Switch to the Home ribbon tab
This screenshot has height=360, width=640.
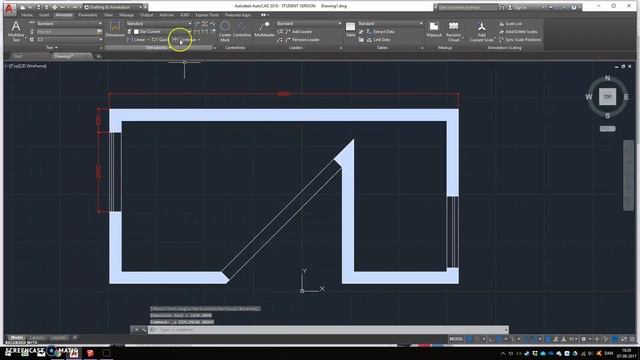coord(27,15)
